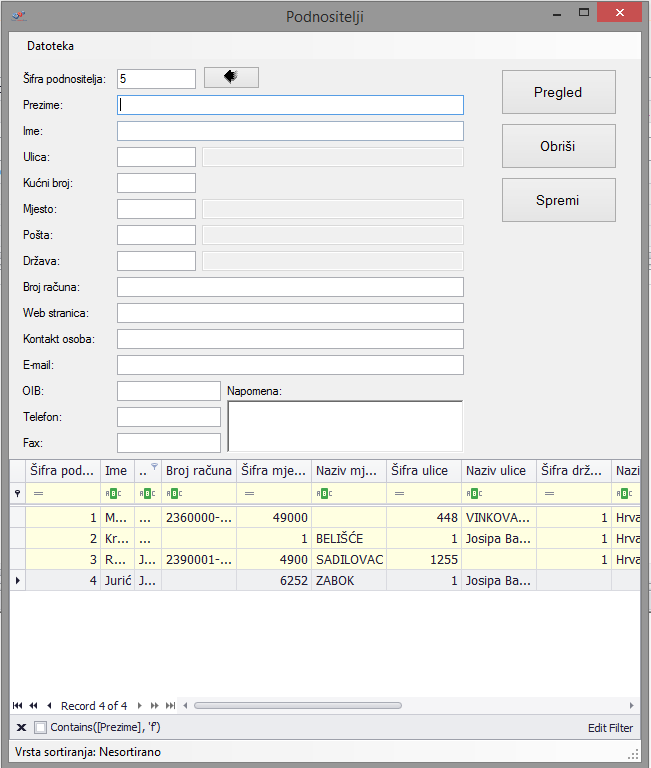The width and height of the screenshot is (651, 768).
Task: Open filter operator under Šifra ulice column
Action: 399,494
